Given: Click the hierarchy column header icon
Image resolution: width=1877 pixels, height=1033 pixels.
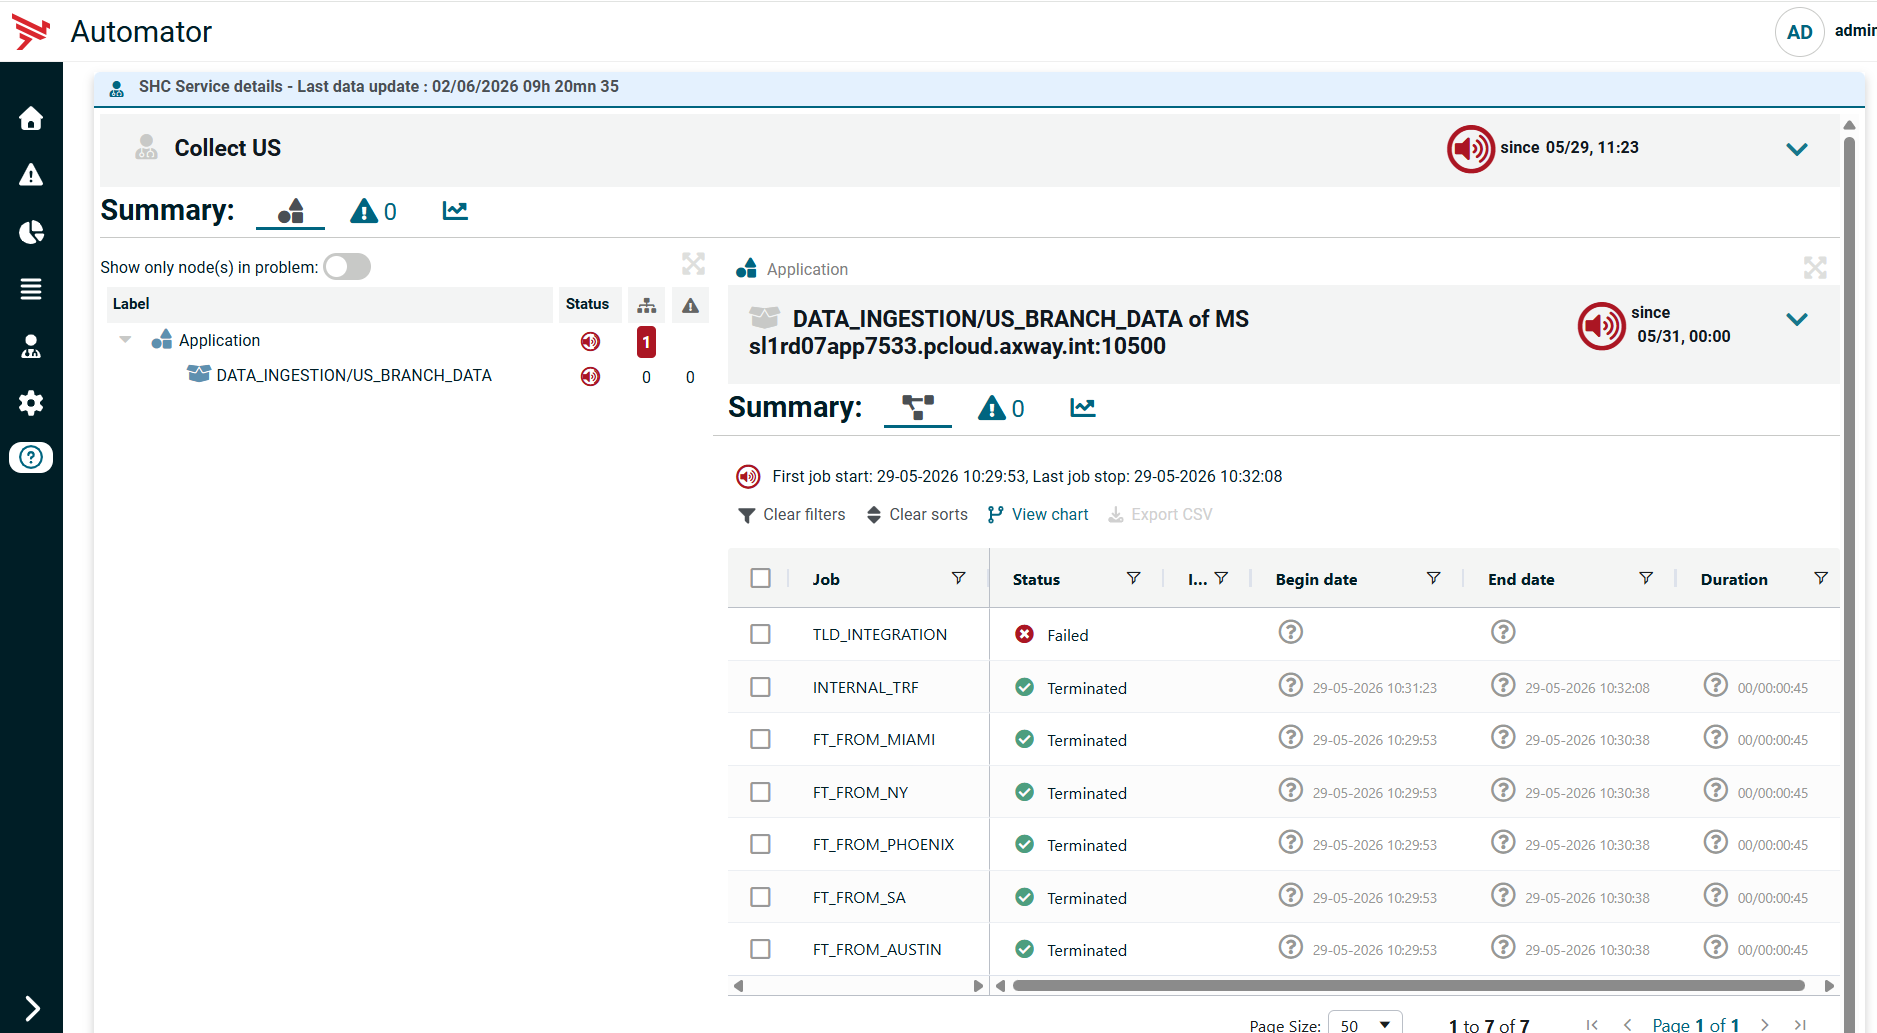Looking at the screenshot, I should (x=647, y=305).
